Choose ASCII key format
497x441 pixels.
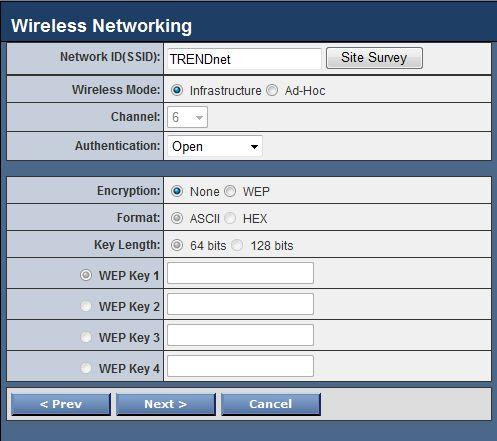click(x=177, y=218)
